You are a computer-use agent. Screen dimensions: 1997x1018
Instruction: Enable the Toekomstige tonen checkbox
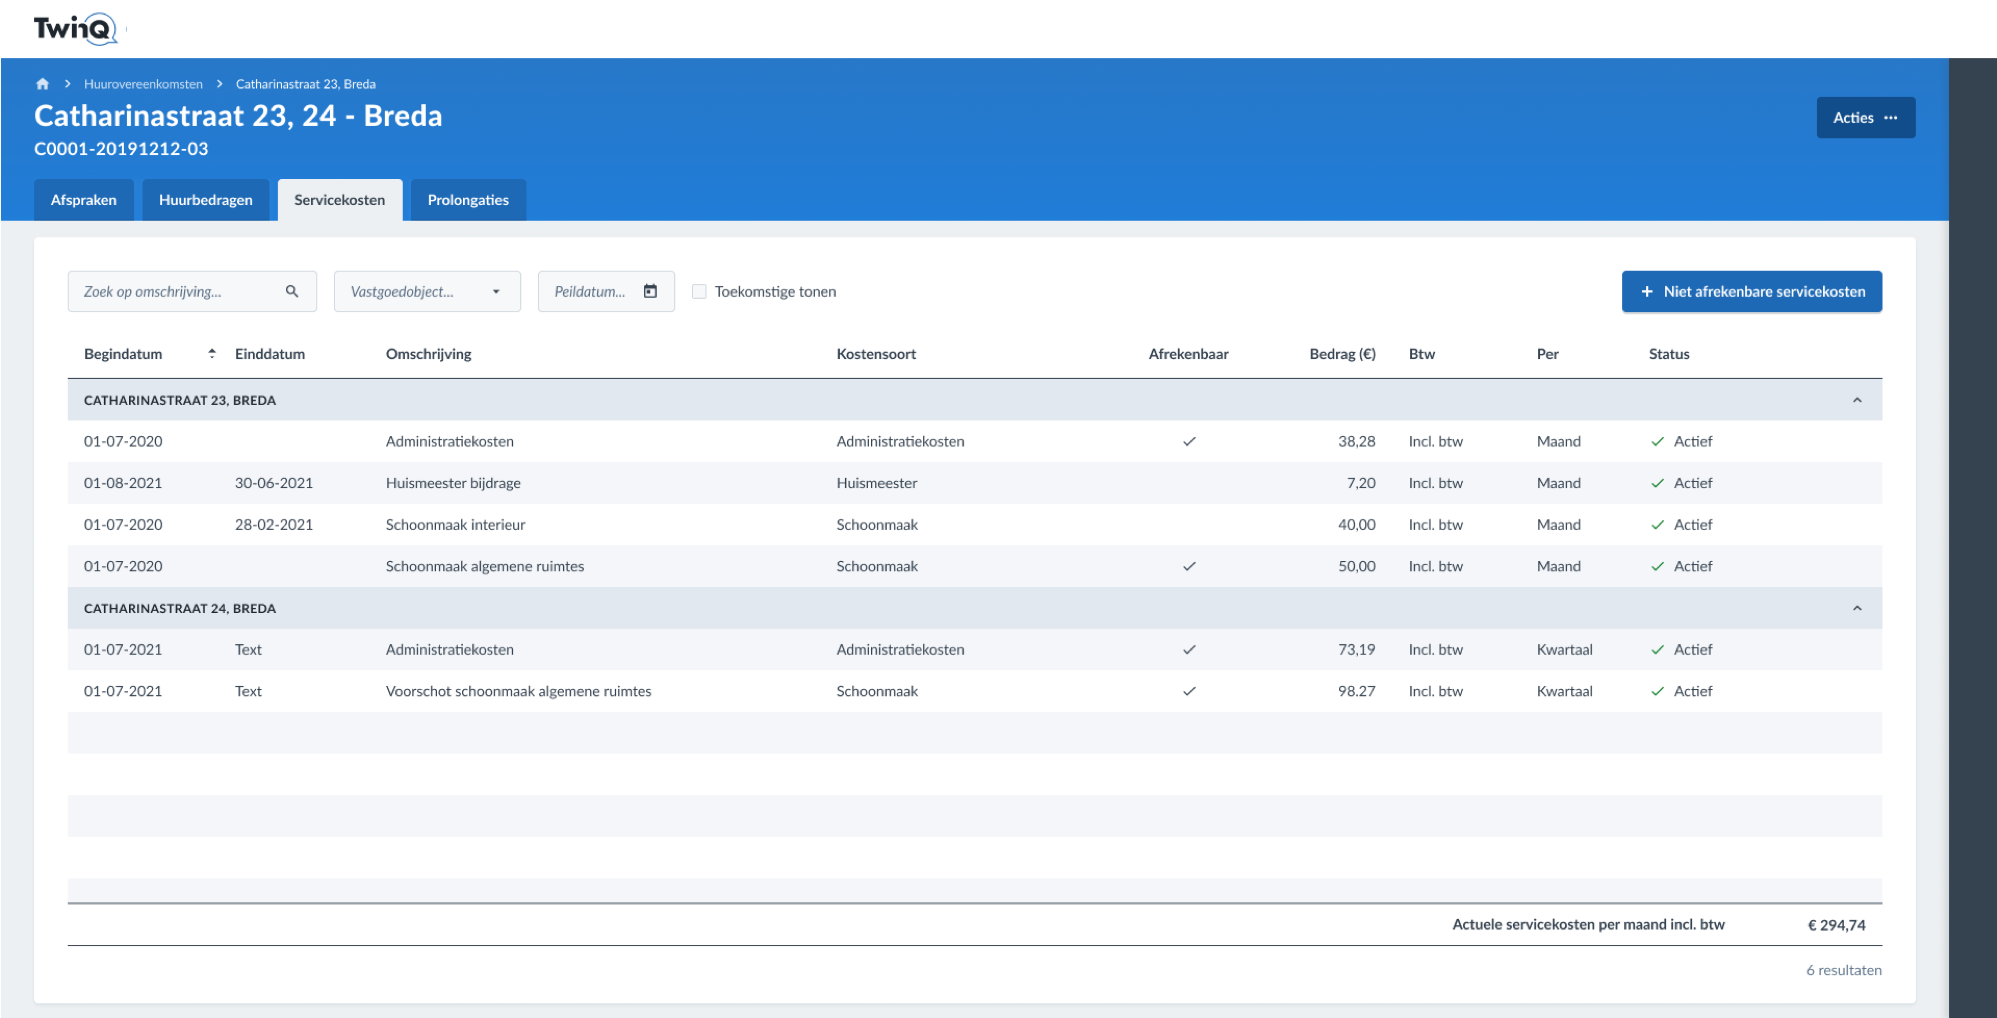tap(699, 291)
